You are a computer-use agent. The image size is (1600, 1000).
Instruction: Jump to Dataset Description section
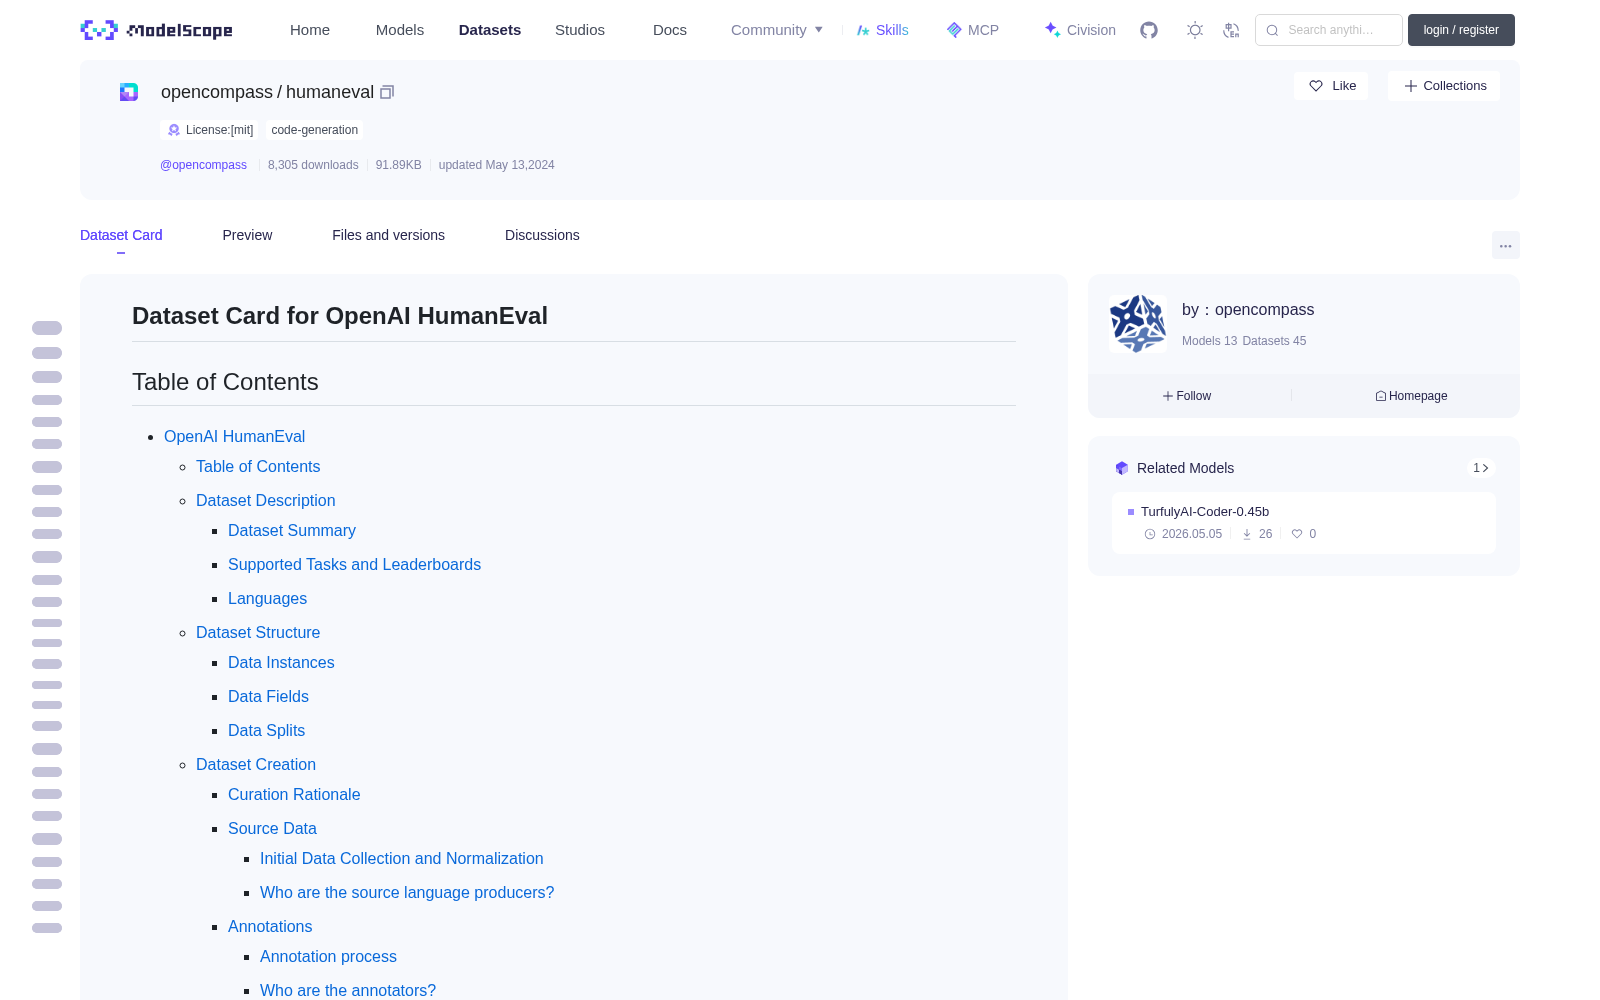click(x=265, y=500)
